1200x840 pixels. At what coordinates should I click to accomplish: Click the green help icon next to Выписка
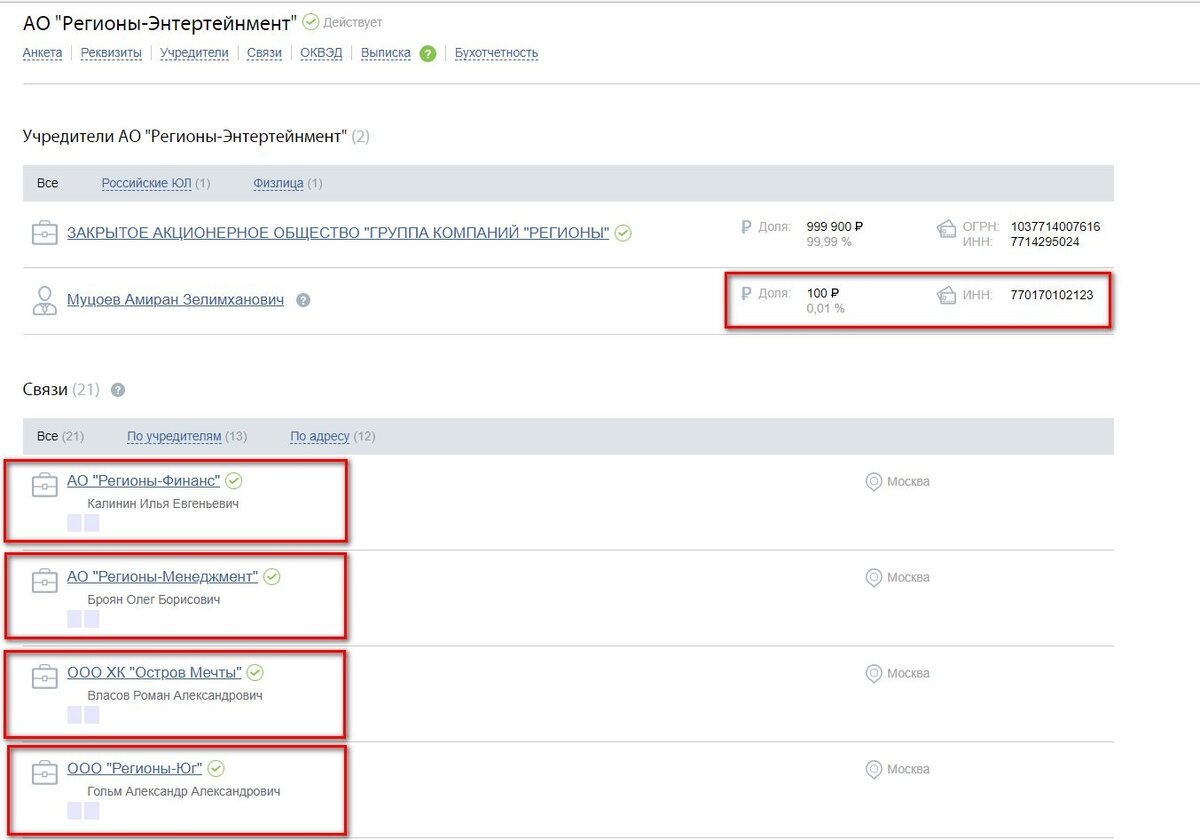[x=428, y=54]
